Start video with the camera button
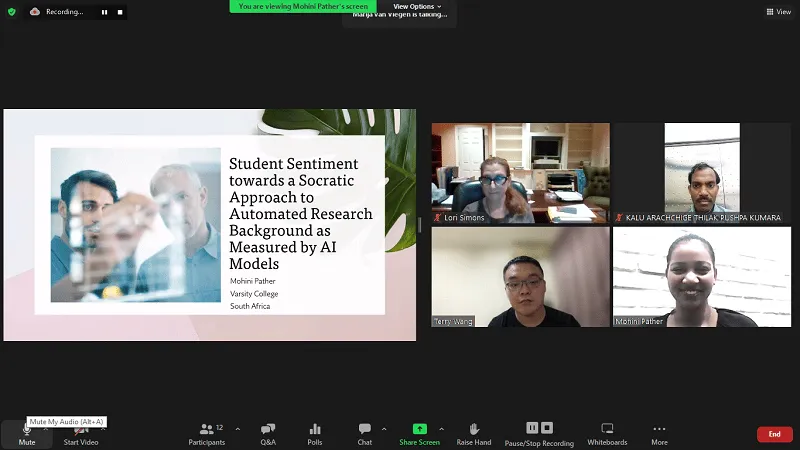The height and width of the screenshot is (450, 800). pos(81,433)
